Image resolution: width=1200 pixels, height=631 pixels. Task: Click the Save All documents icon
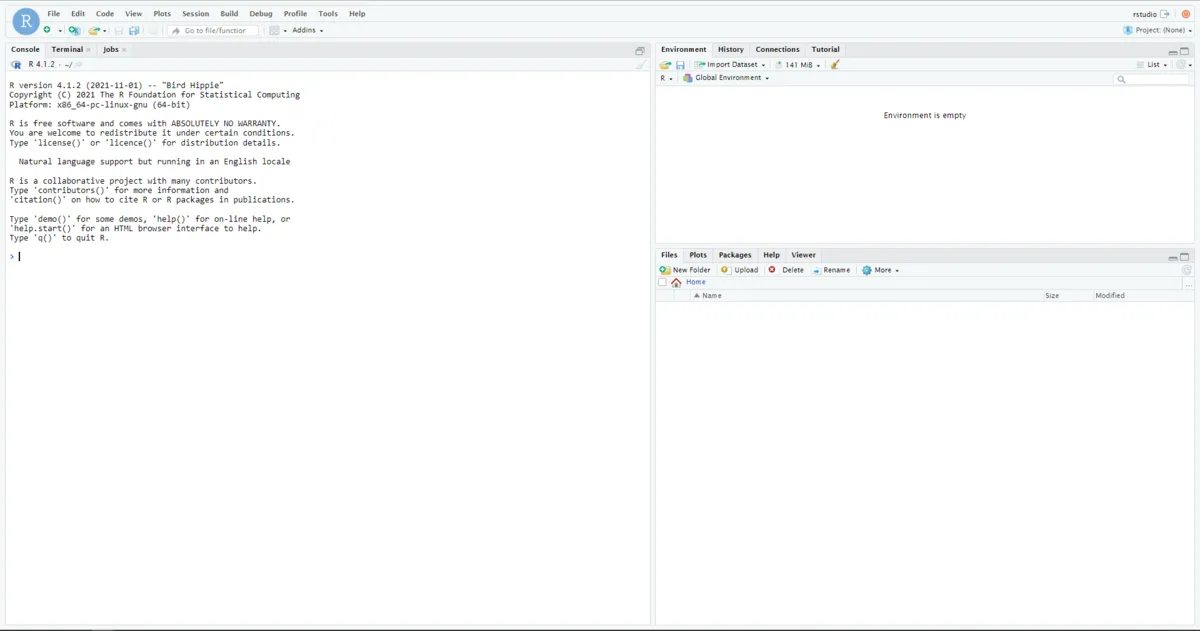(134, 31)
